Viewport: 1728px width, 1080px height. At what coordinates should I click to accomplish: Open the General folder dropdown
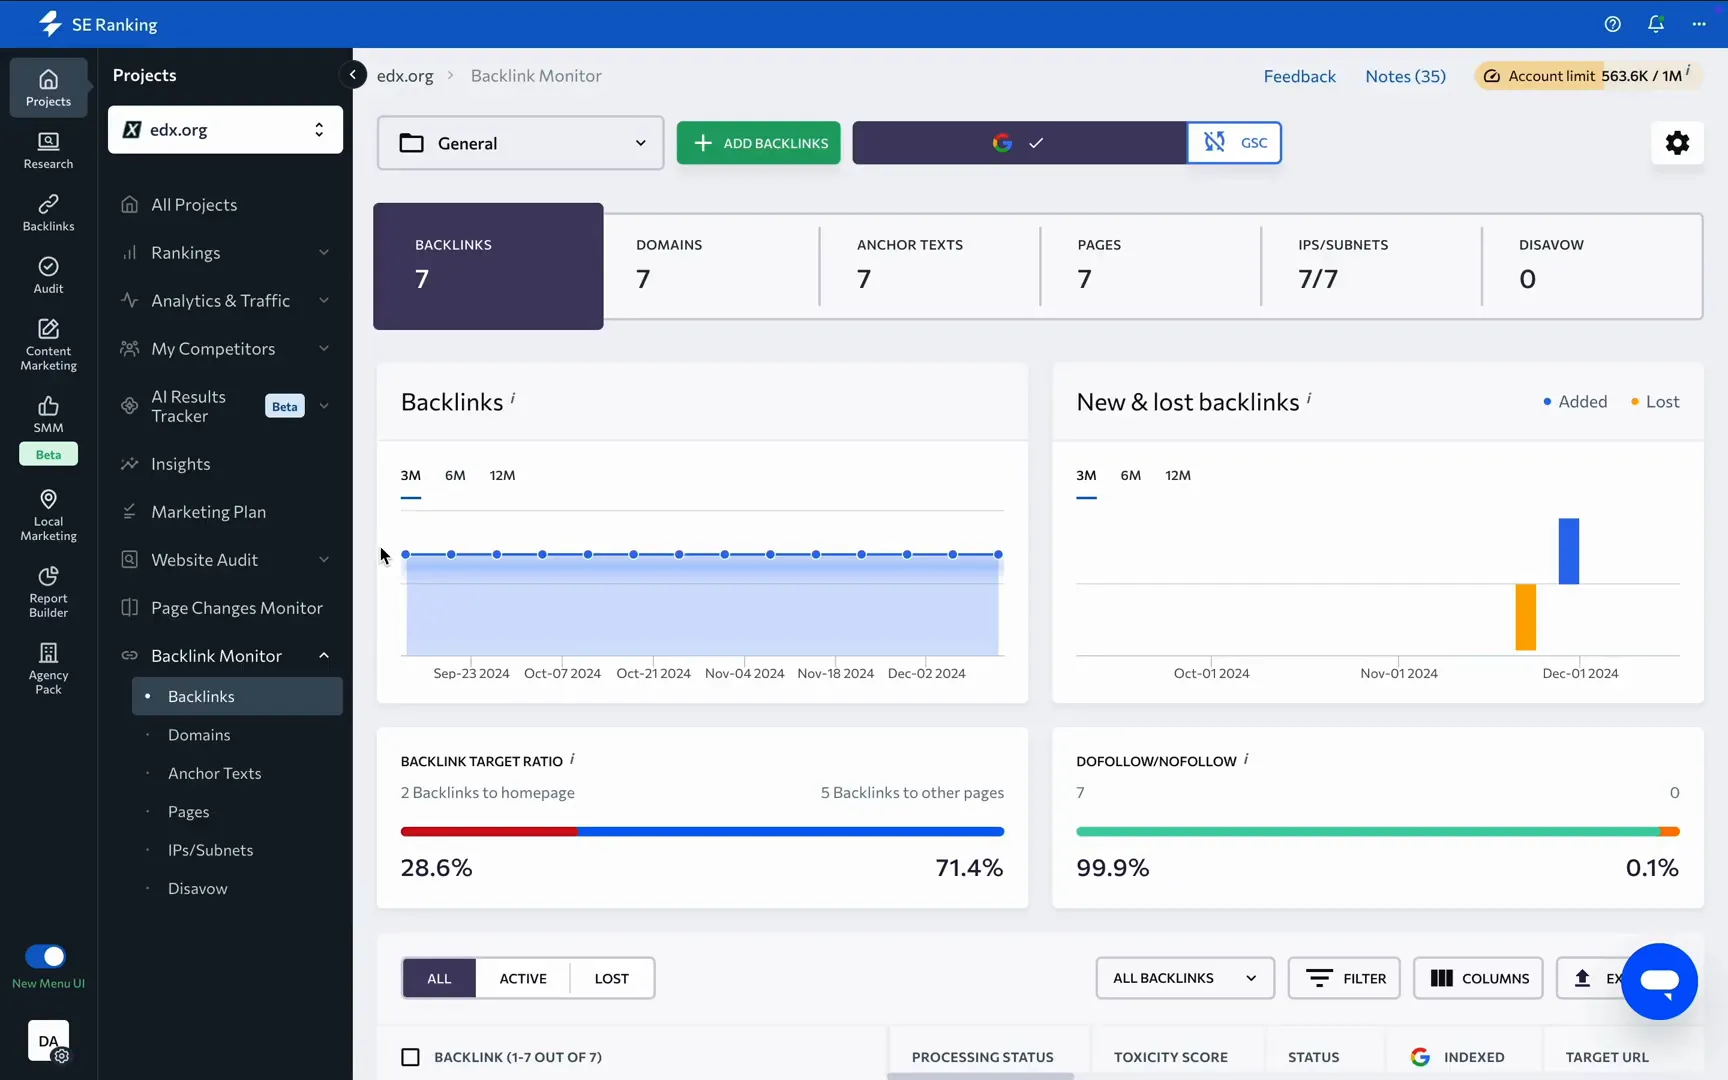pyautogui.click(x=519, y=143)
